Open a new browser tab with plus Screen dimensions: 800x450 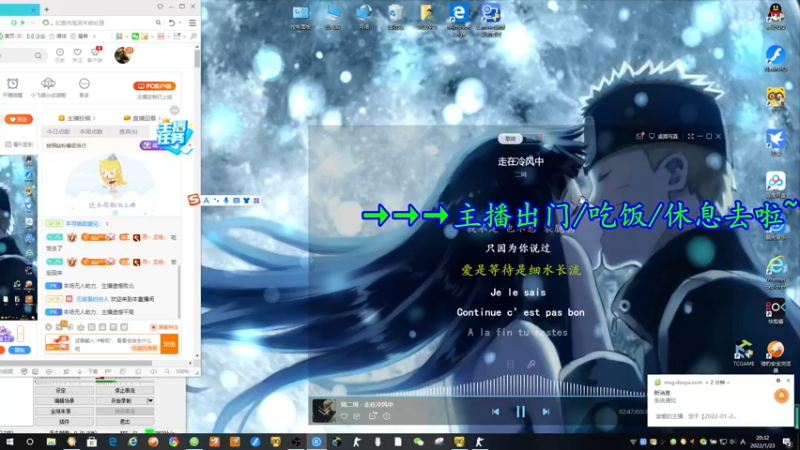pos(46,9)
